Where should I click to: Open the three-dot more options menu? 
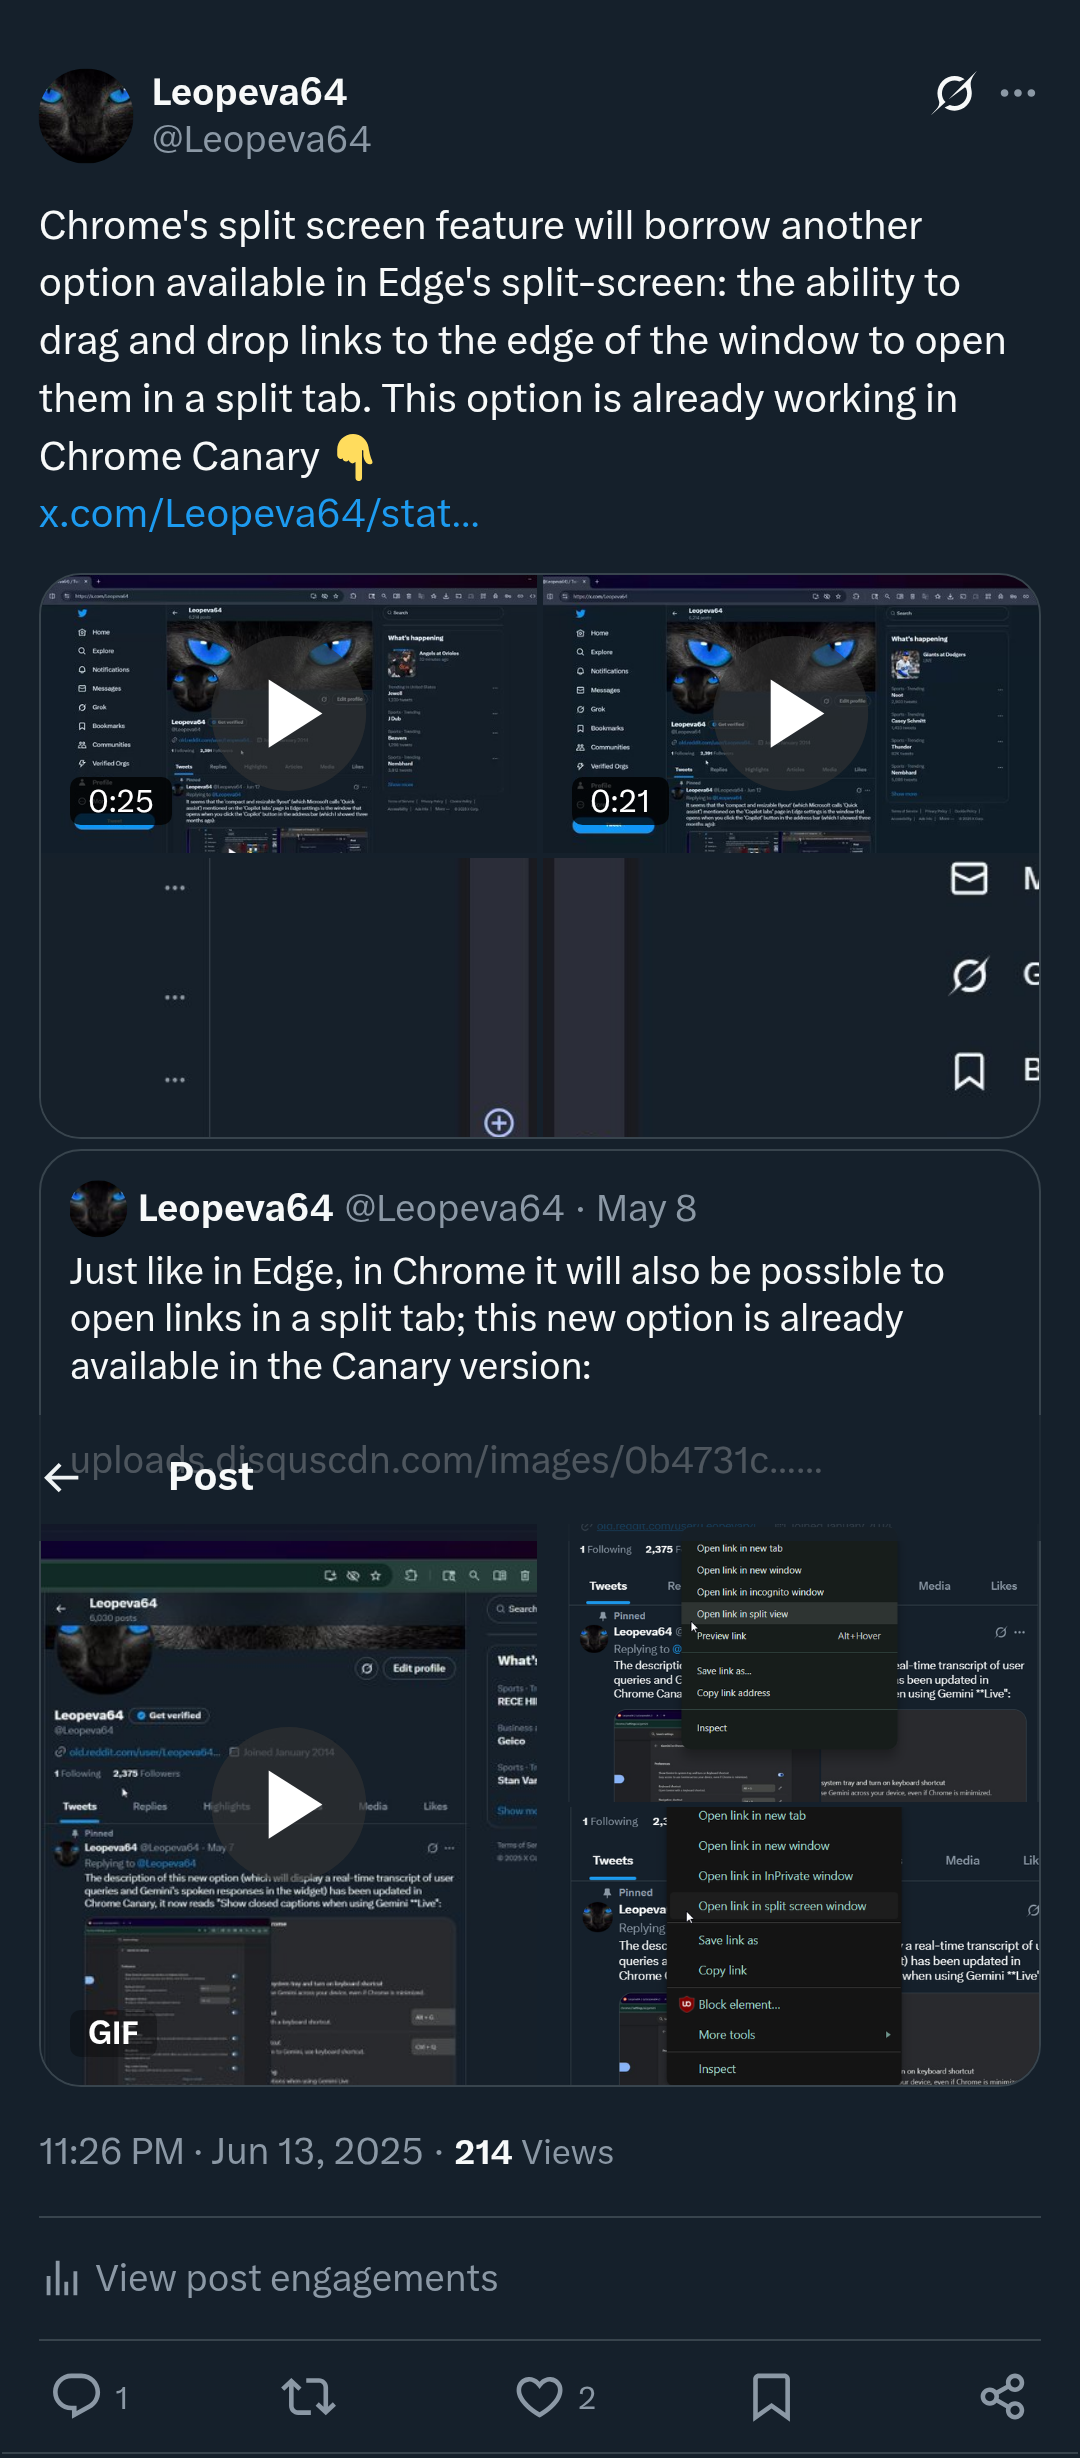coord(1018,93)
